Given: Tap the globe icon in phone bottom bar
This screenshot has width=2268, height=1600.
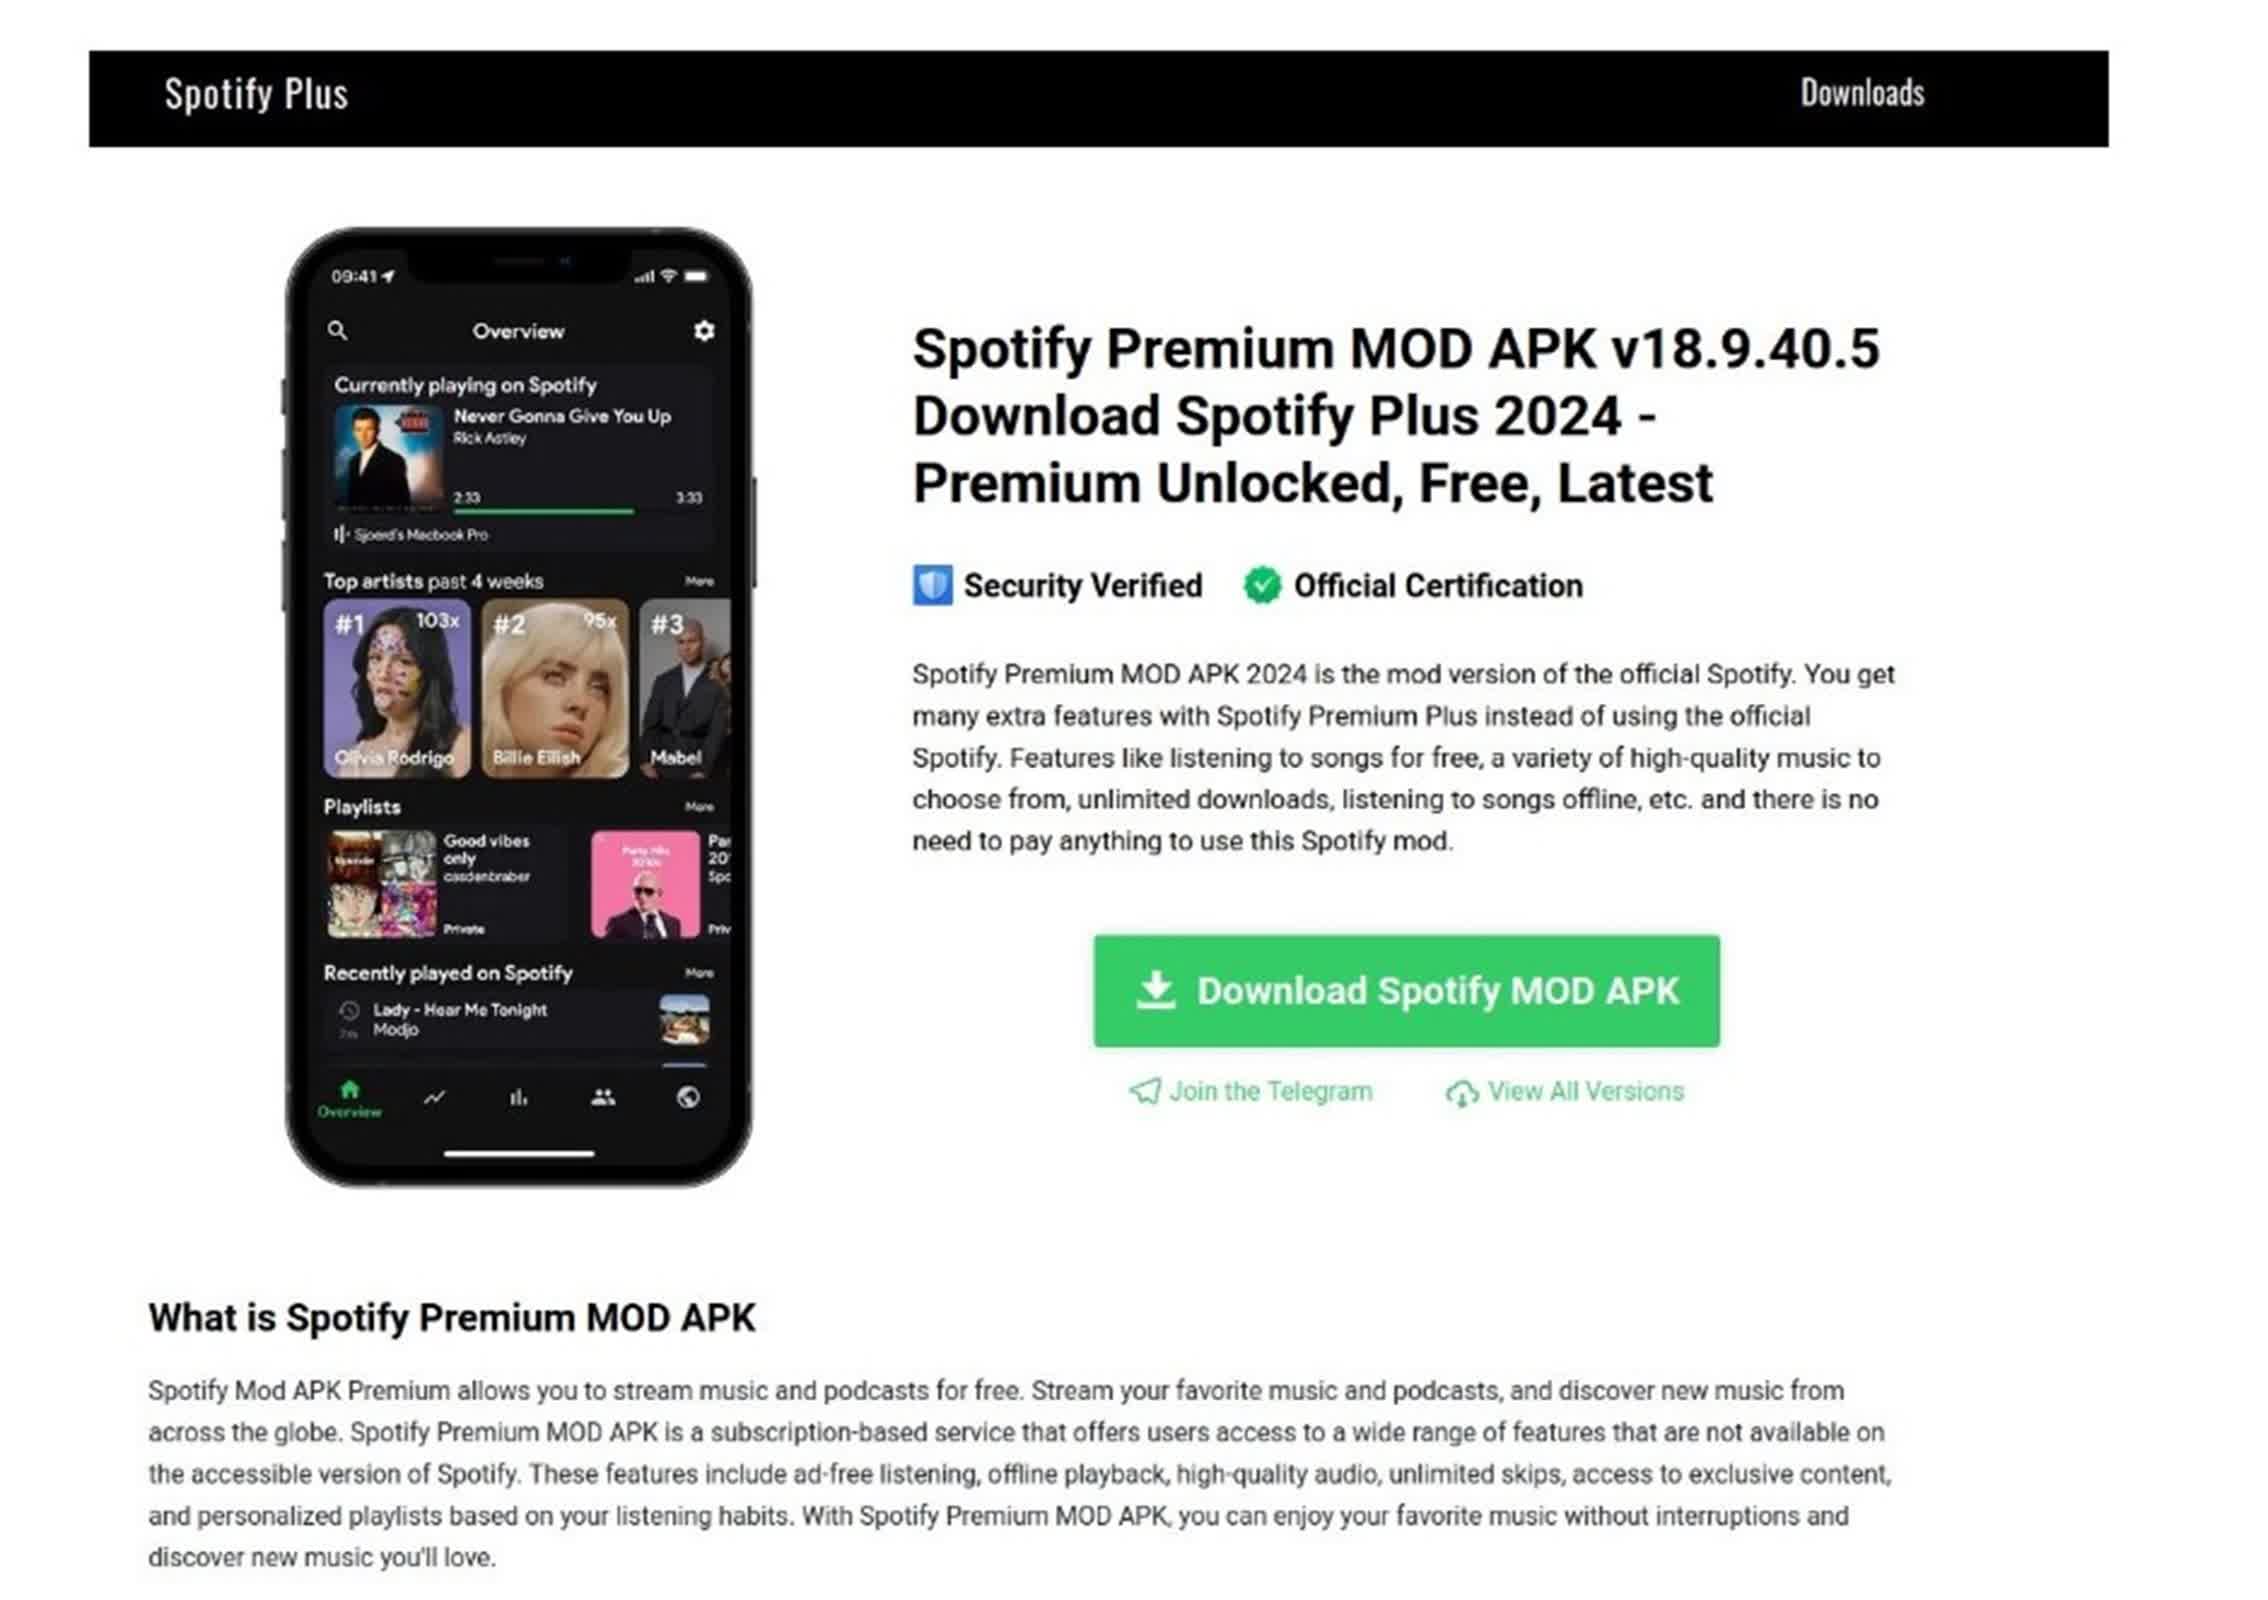Looking at the screenshot, I should [688, 1097].
